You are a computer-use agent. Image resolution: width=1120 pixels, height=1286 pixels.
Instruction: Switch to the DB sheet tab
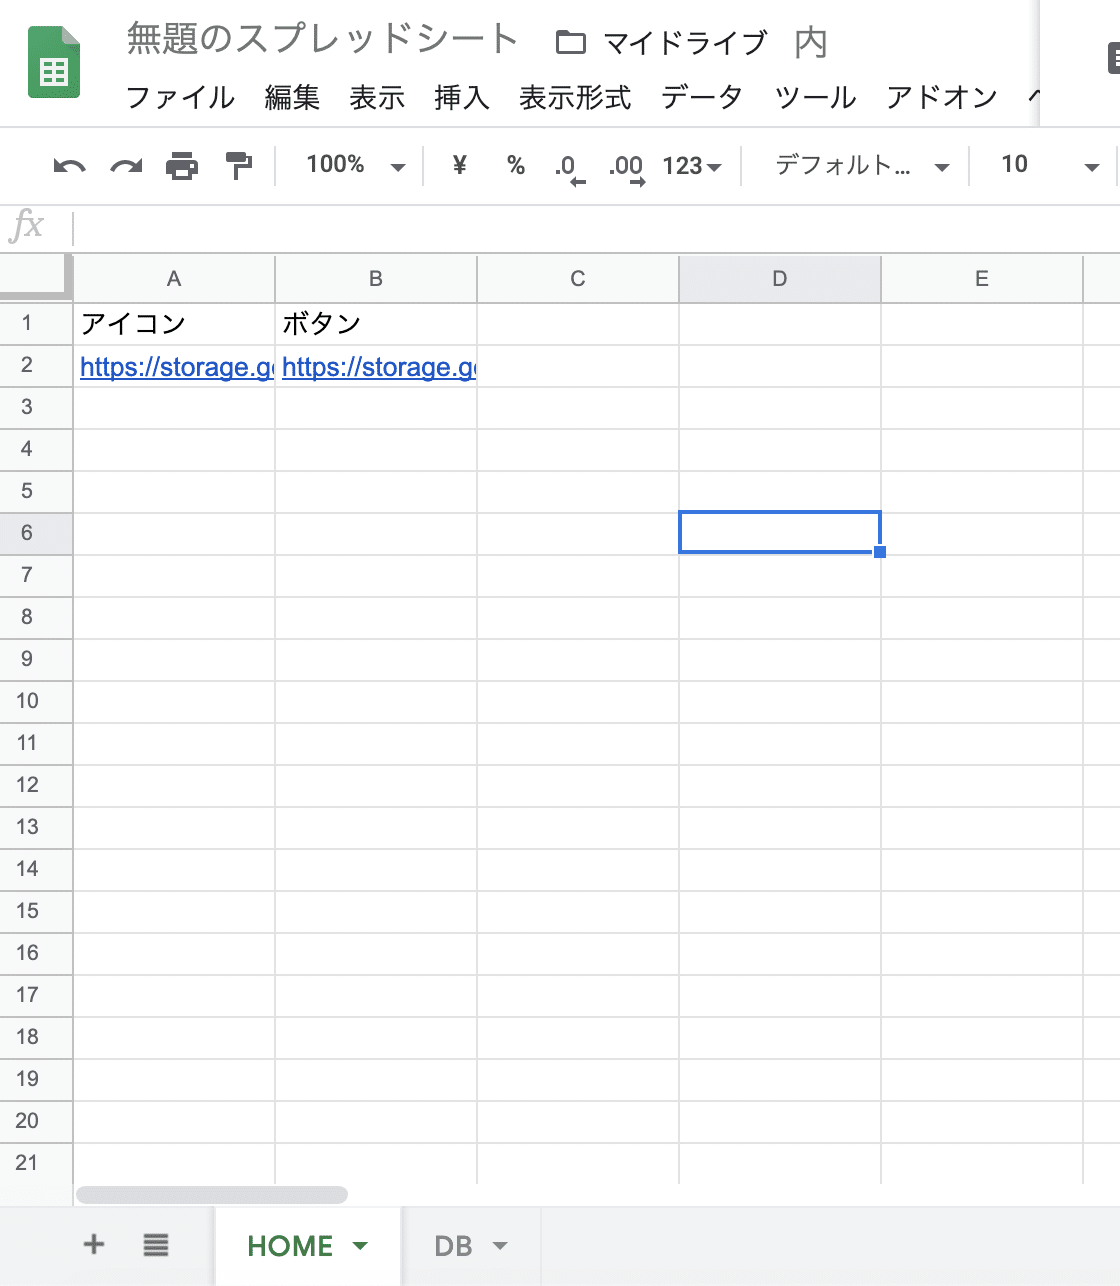(455, 1245)
